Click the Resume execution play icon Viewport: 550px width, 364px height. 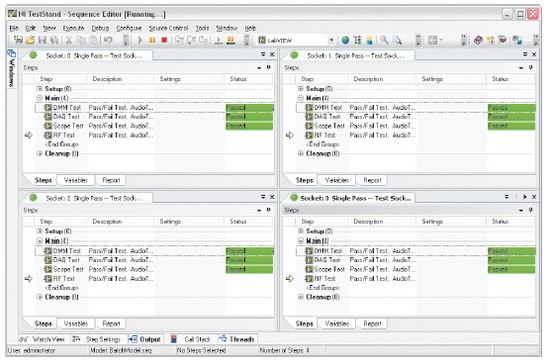coord(140,40)
